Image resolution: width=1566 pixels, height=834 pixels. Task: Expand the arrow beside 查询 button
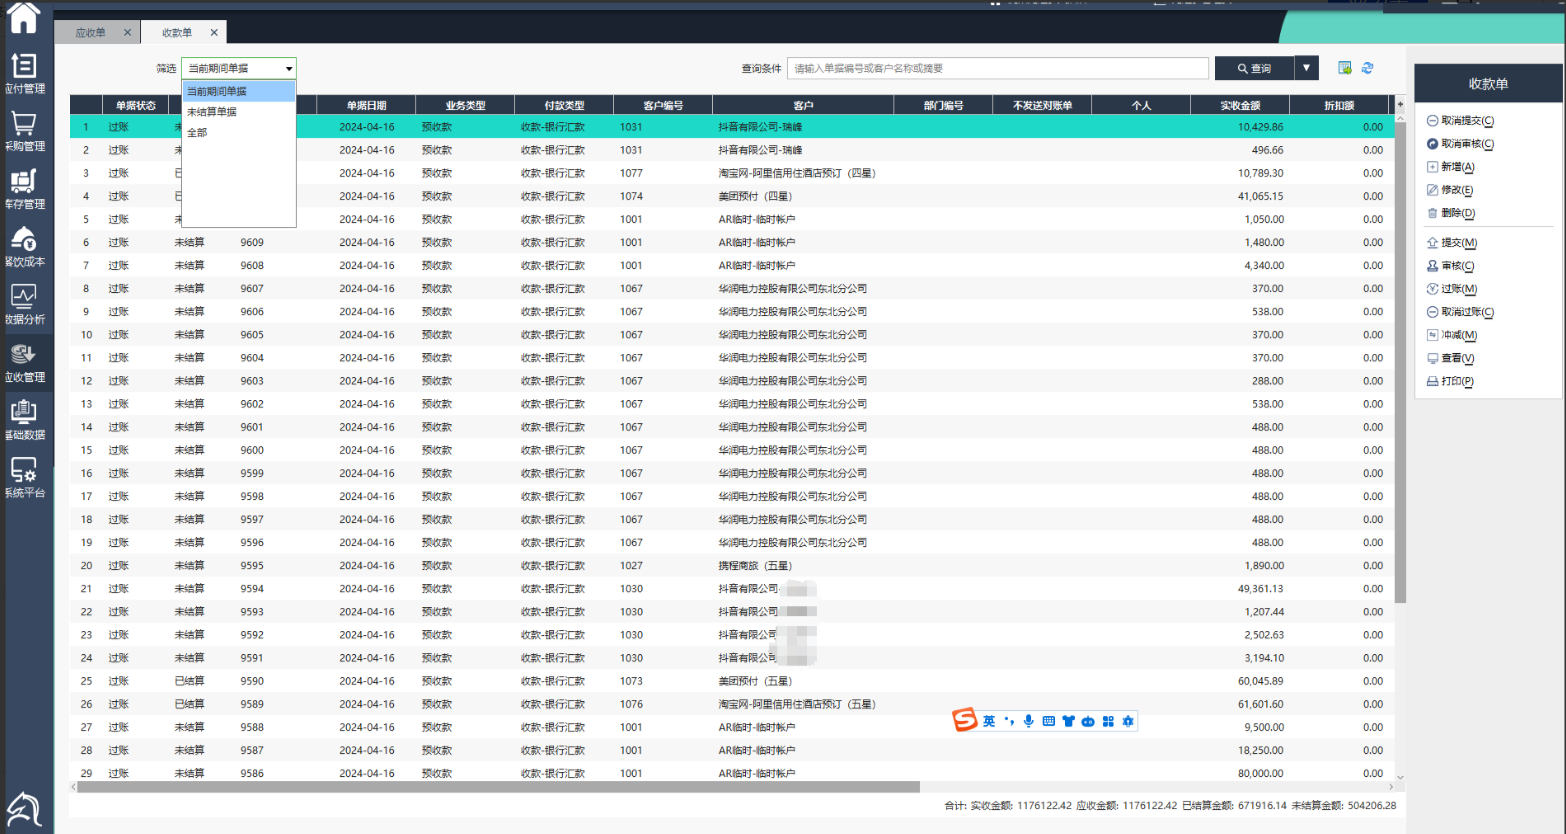[x=1306, y=68]
